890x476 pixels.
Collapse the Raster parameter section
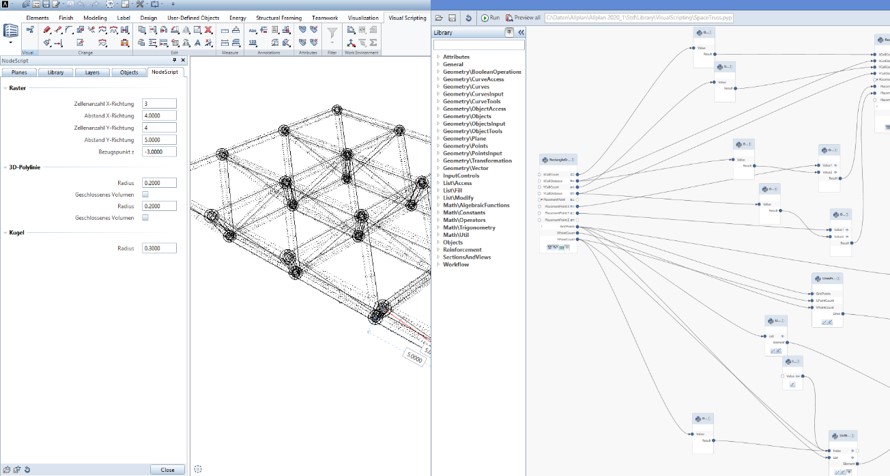click(5, 88)
